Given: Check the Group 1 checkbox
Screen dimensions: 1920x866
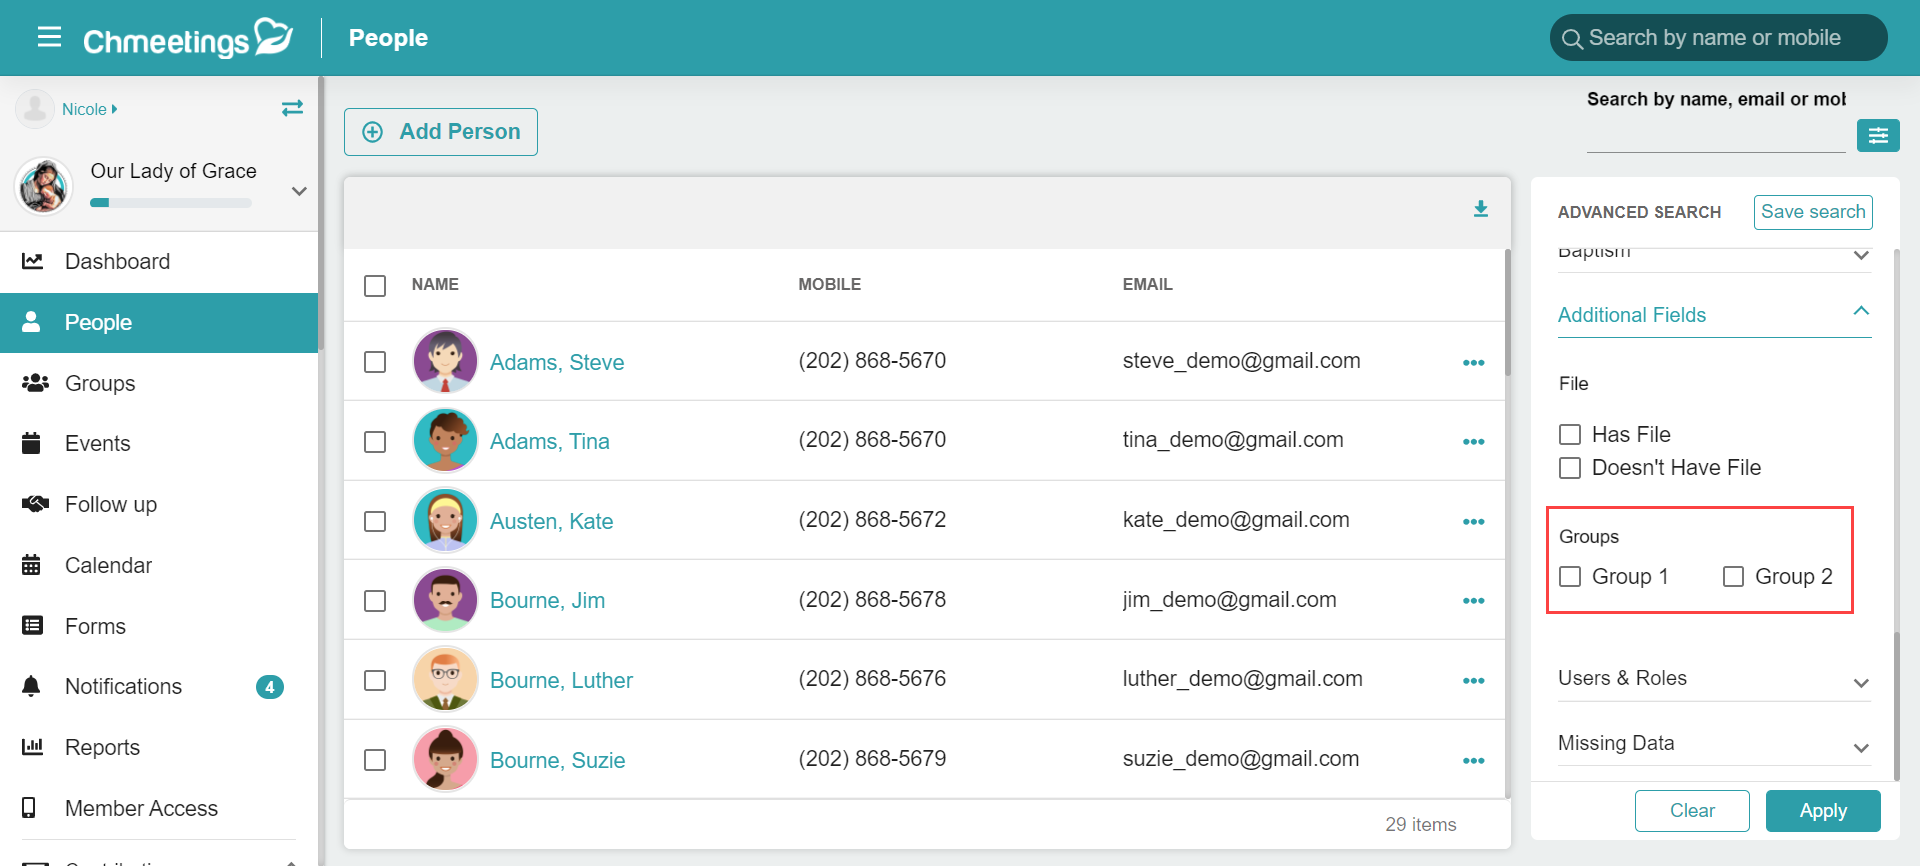Looking at the screenshot, I should [x=1570, y=577].
